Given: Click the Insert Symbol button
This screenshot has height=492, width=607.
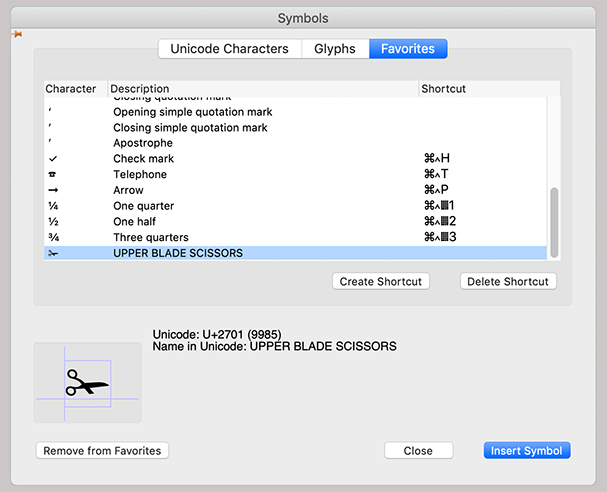Looking at the screenshot, I should click(x=528, y=451).
